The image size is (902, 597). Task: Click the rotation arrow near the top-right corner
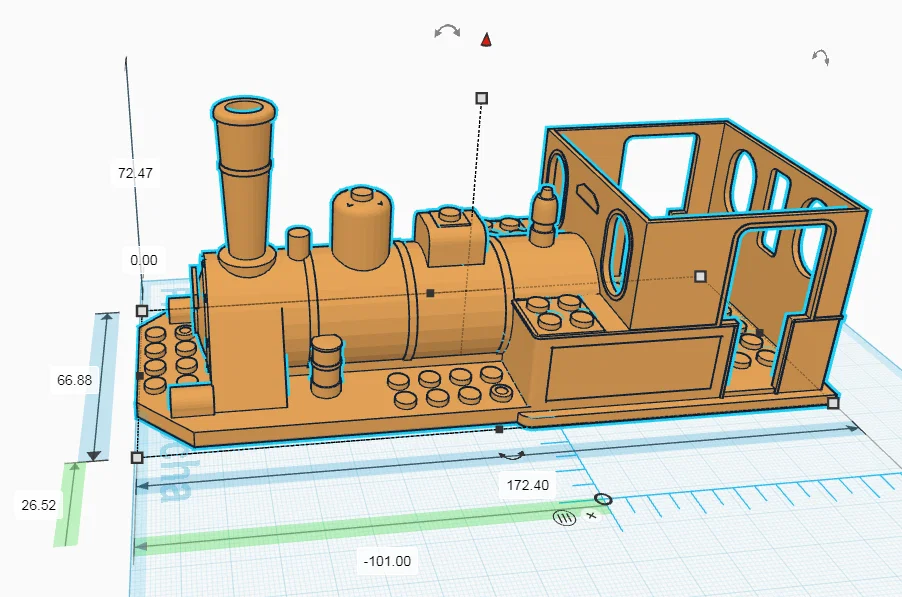(820, 58)
